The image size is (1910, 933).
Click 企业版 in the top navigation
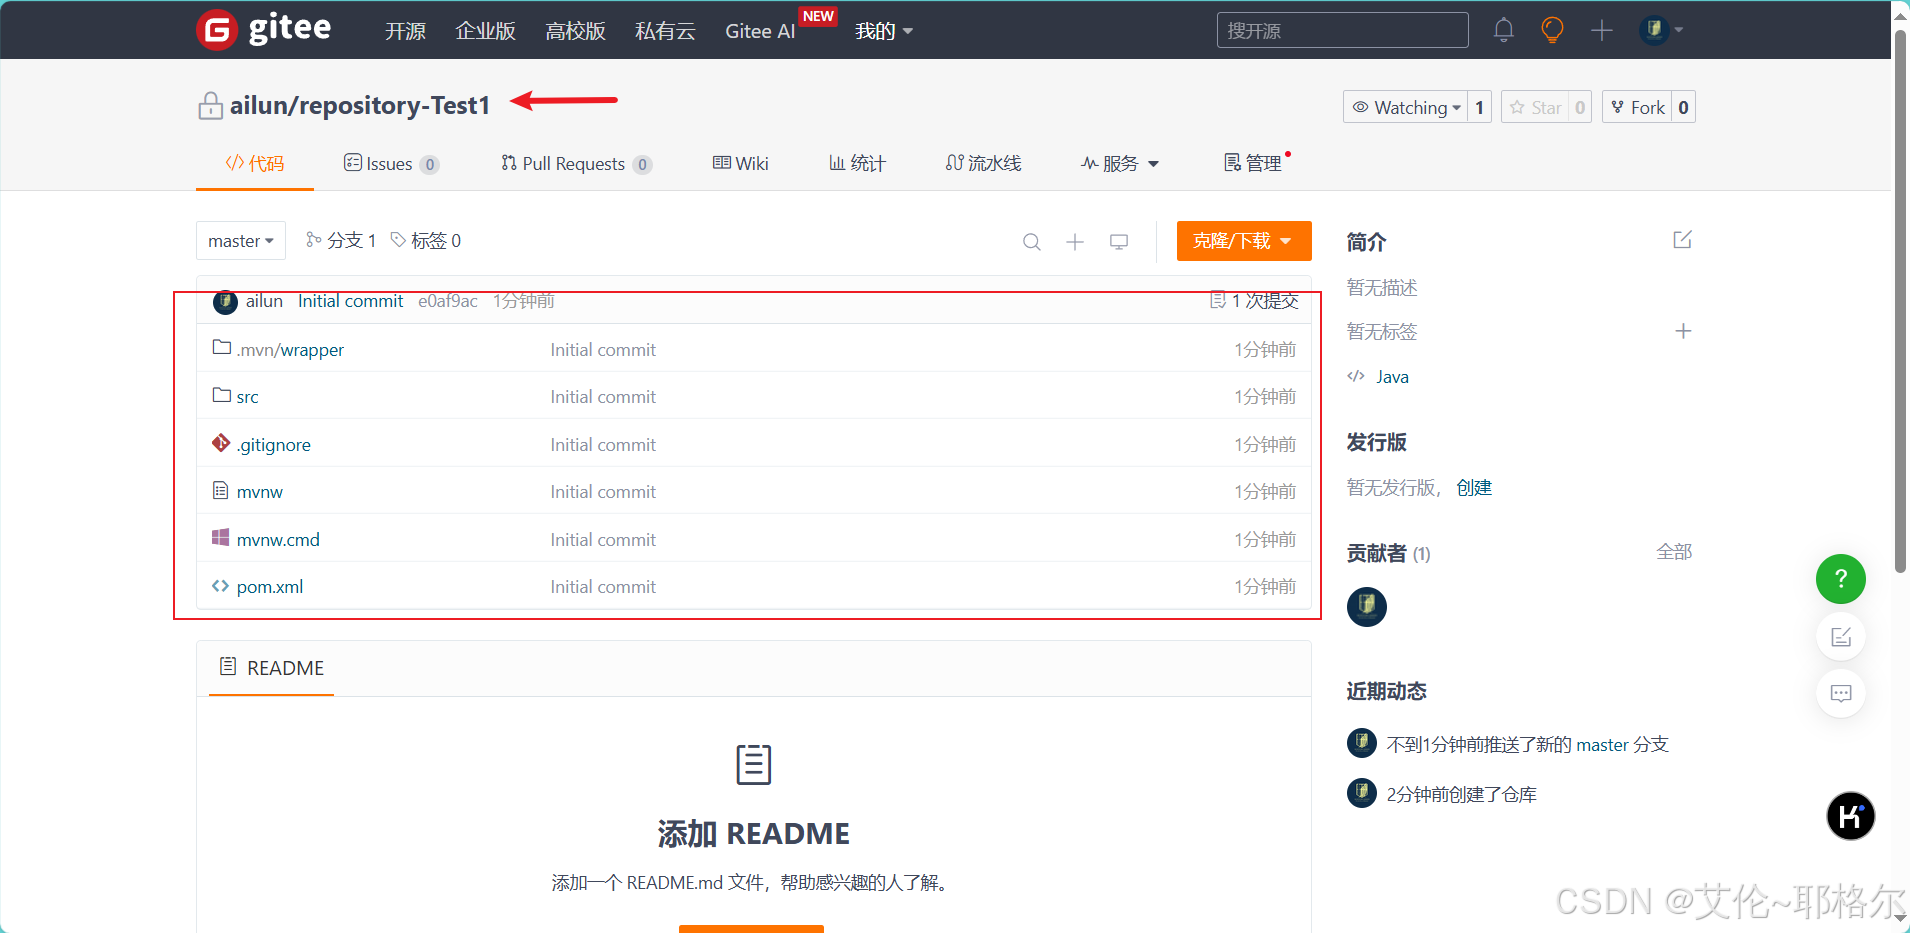[485, 31]
